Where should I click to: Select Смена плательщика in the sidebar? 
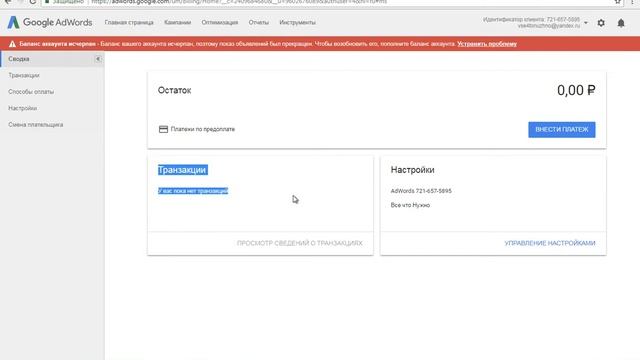click(36, 124)
